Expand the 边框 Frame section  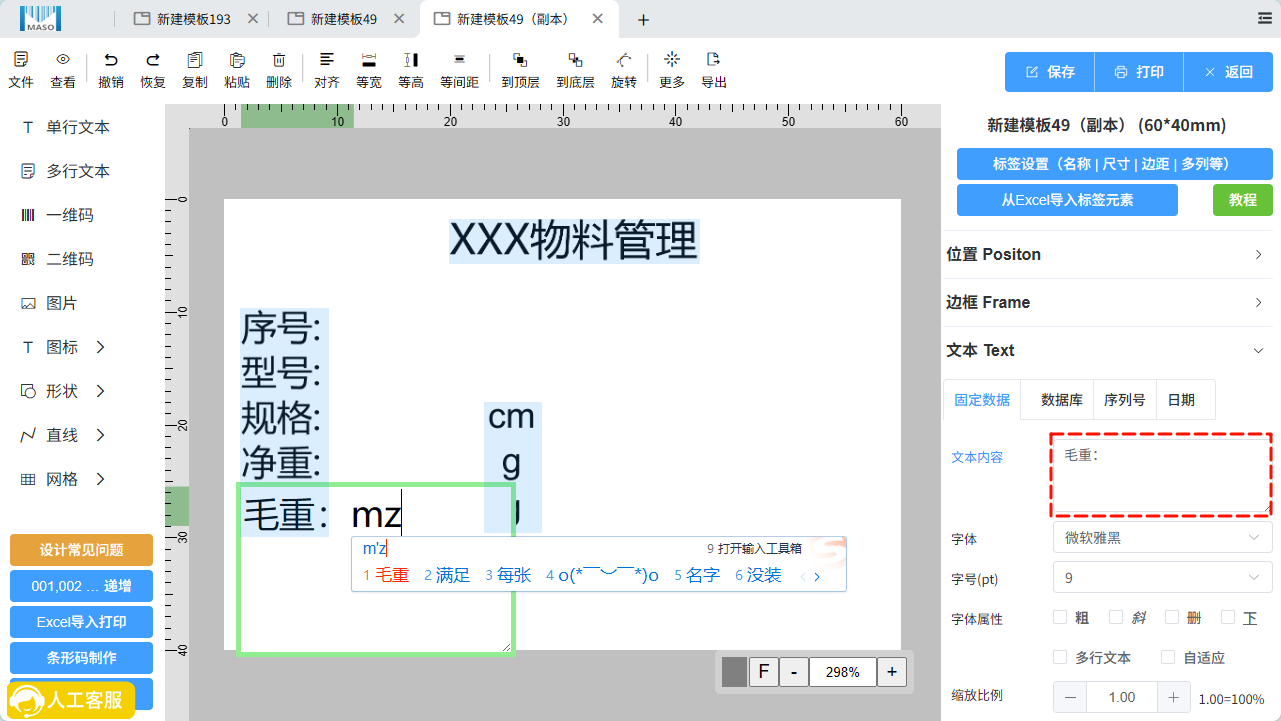coord(1108,302)
